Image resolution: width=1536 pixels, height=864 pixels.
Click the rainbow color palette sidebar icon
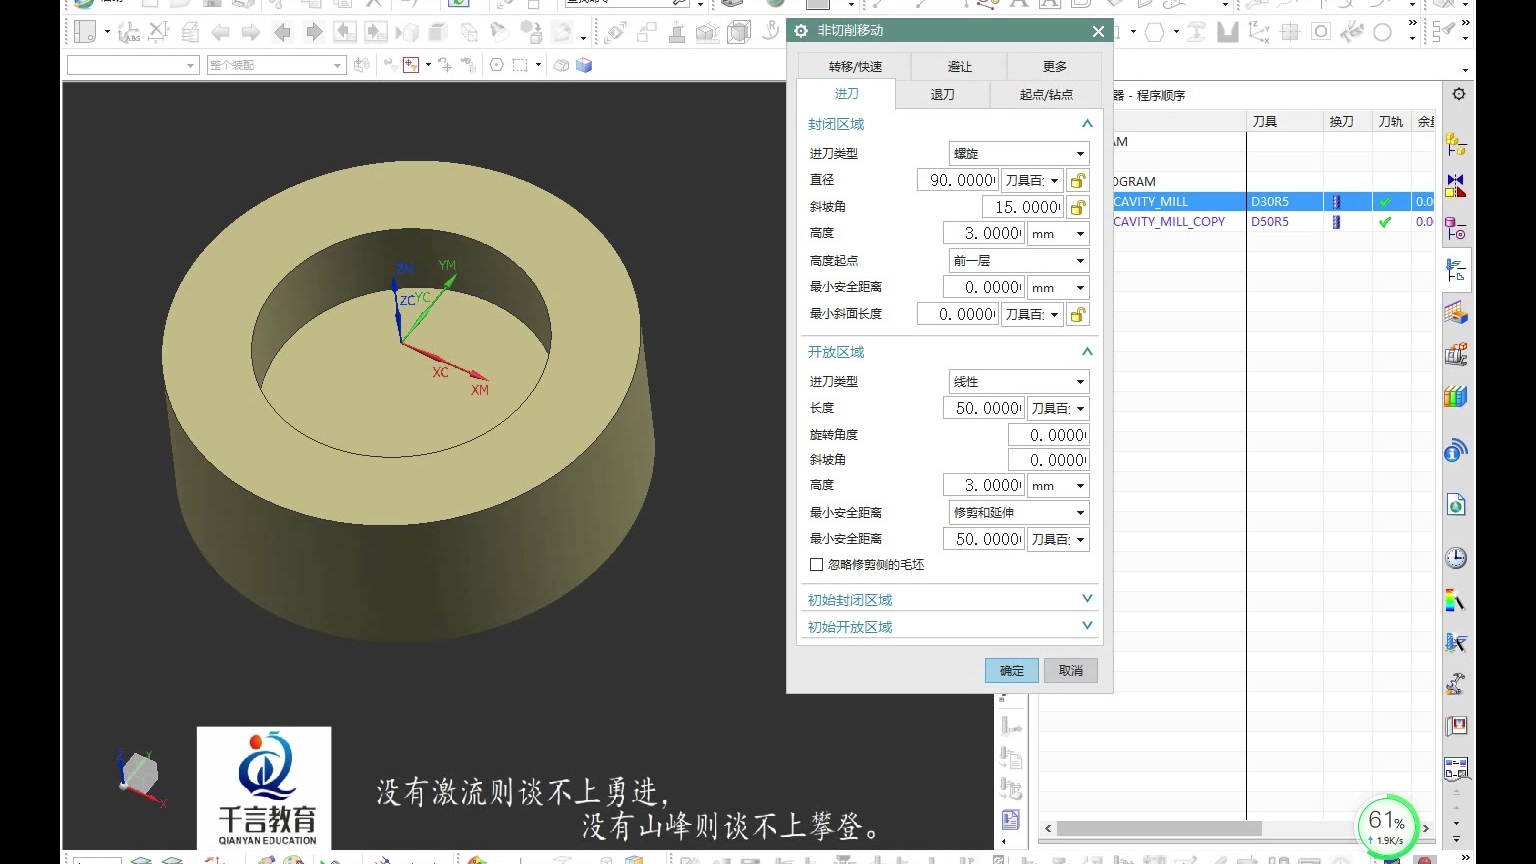click(x=1456, y=601)
